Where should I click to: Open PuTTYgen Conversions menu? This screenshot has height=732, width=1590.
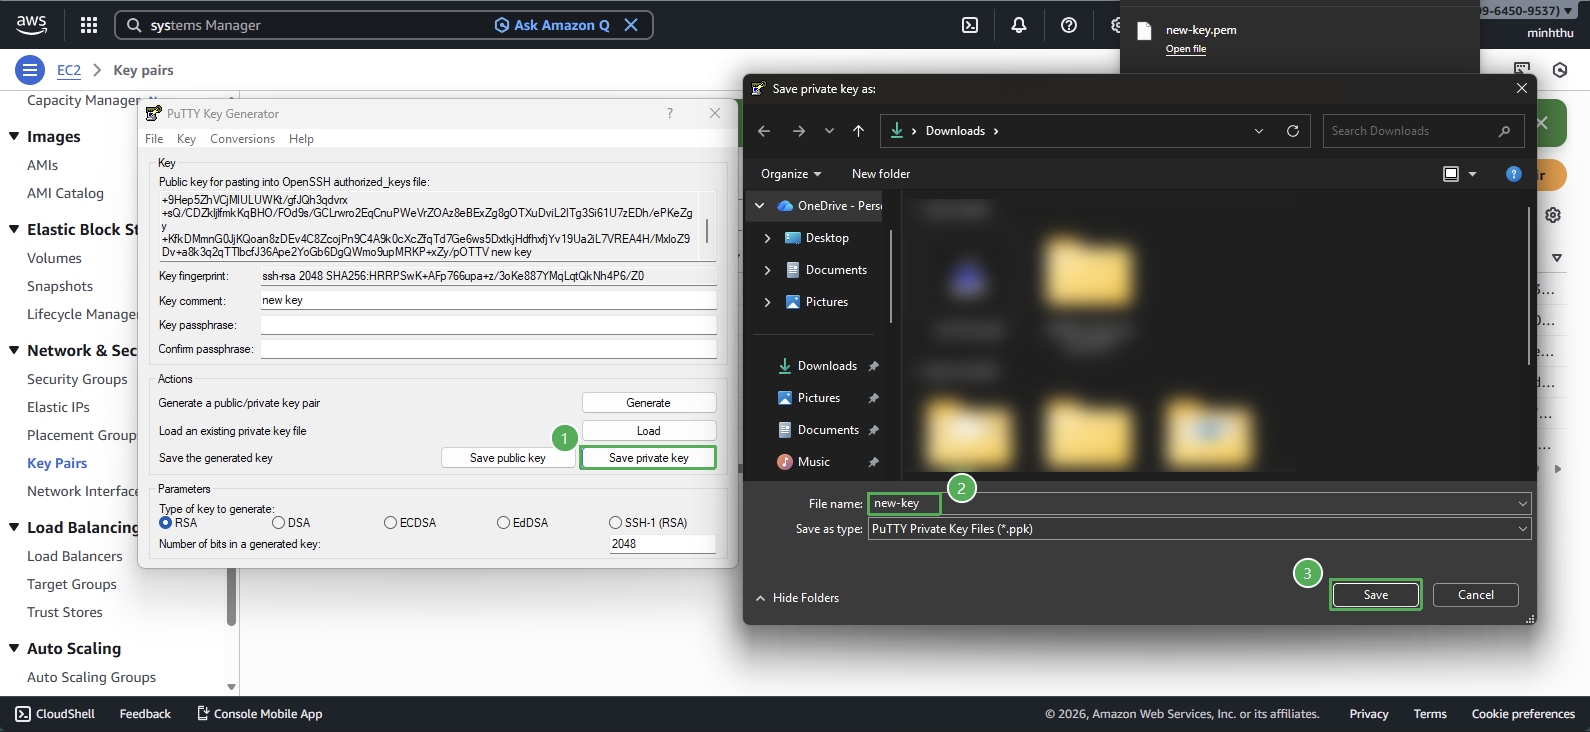242,139
